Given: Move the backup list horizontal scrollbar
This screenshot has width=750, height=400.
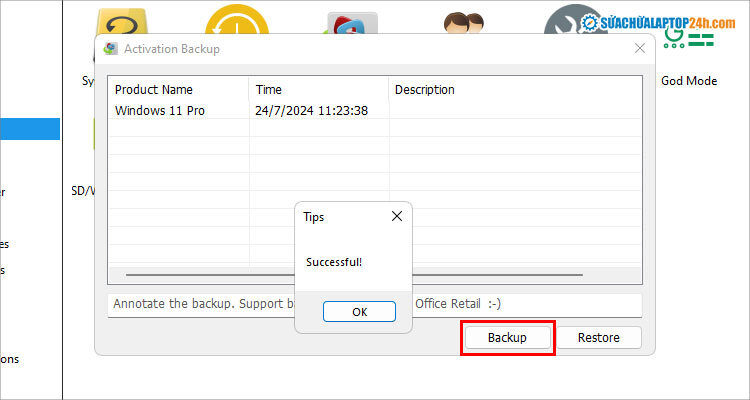Looking at the screenshot, I should pyautogui.click(x=354, y=275).
